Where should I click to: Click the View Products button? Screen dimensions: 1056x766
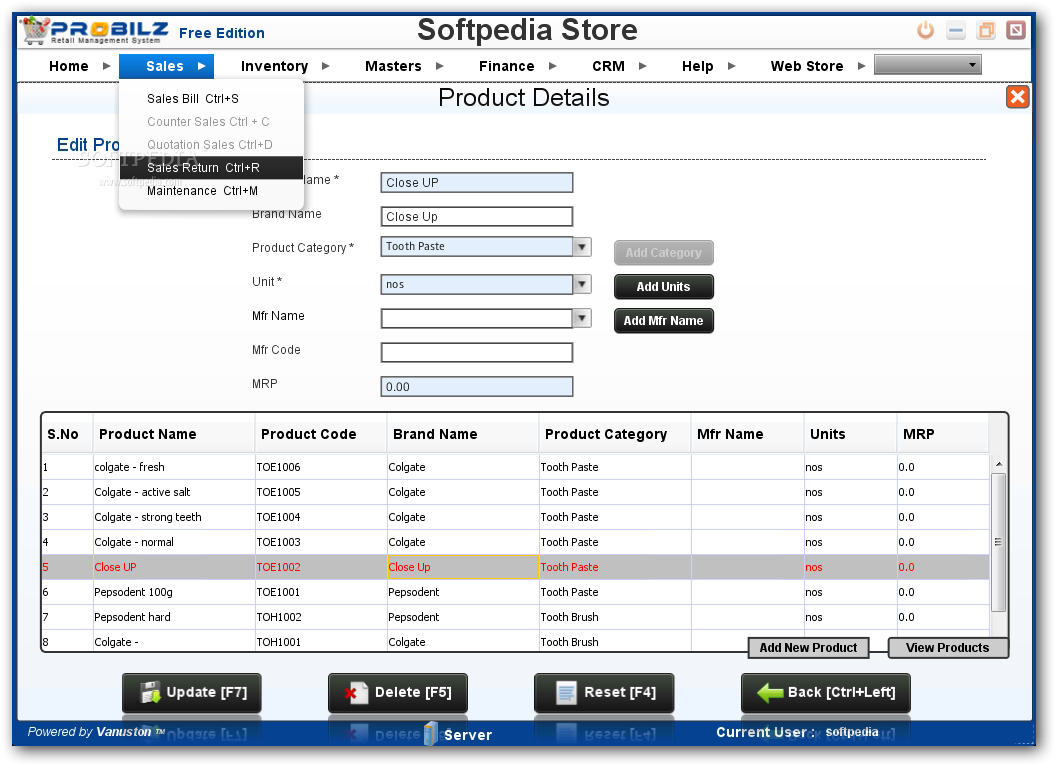pos(948,647)
